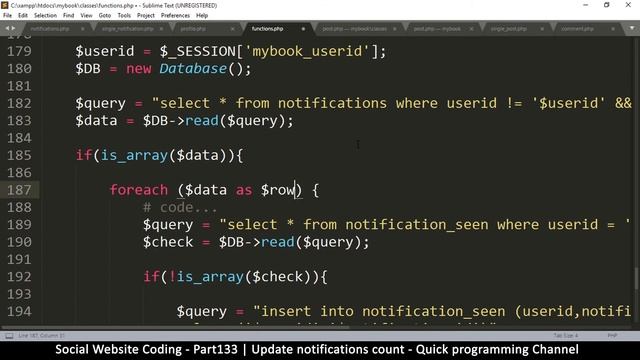Click unsaved dot on functions.php tab

tap(303, 29)
